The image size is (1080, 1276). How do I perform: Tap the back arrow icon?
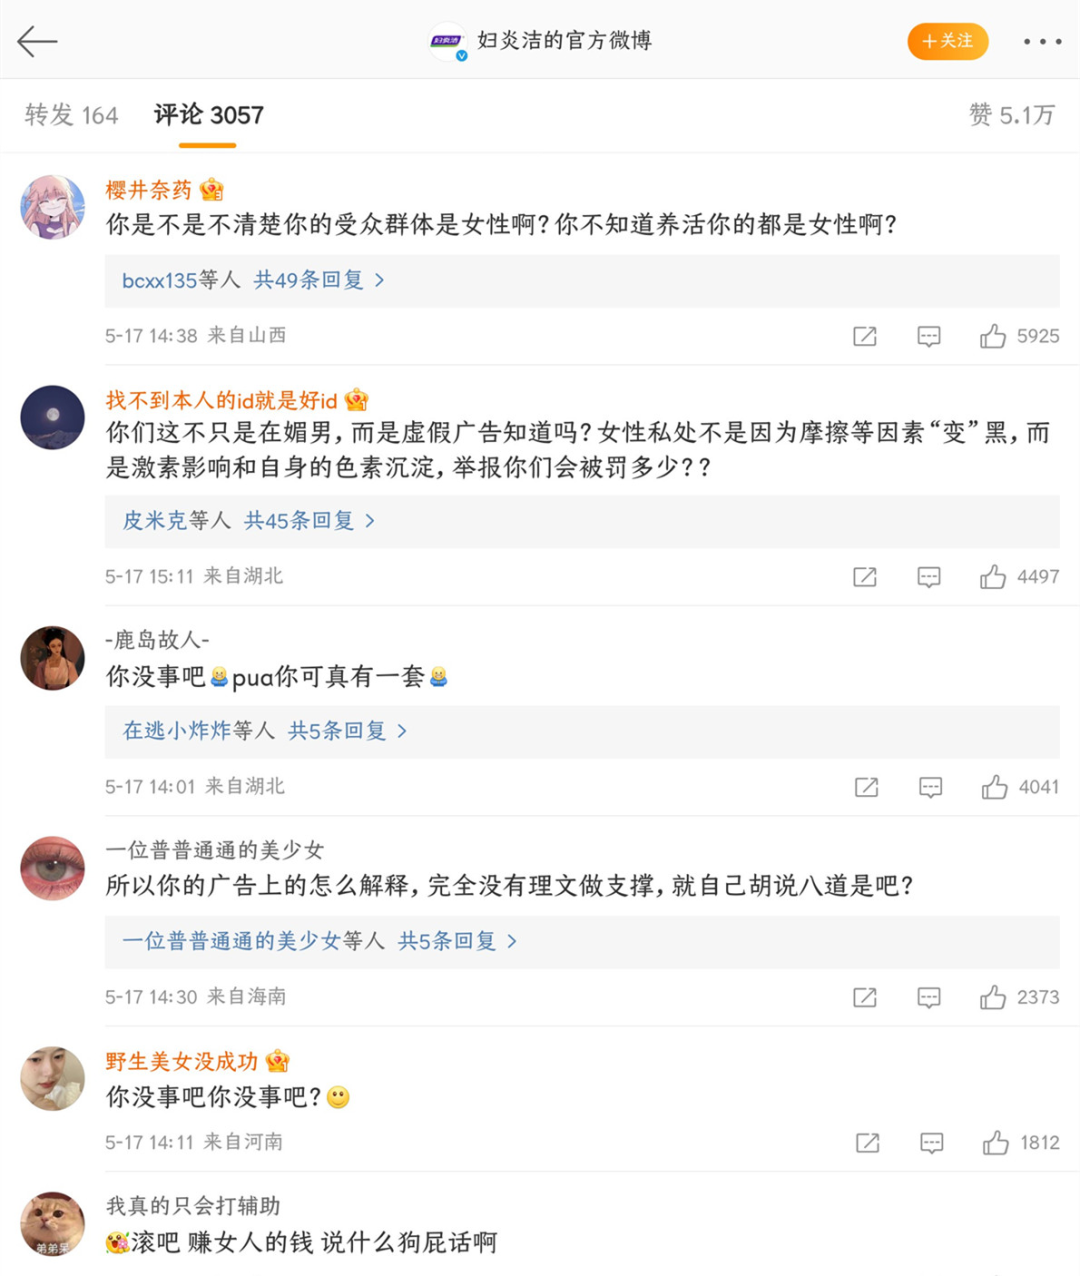point(37,41)
